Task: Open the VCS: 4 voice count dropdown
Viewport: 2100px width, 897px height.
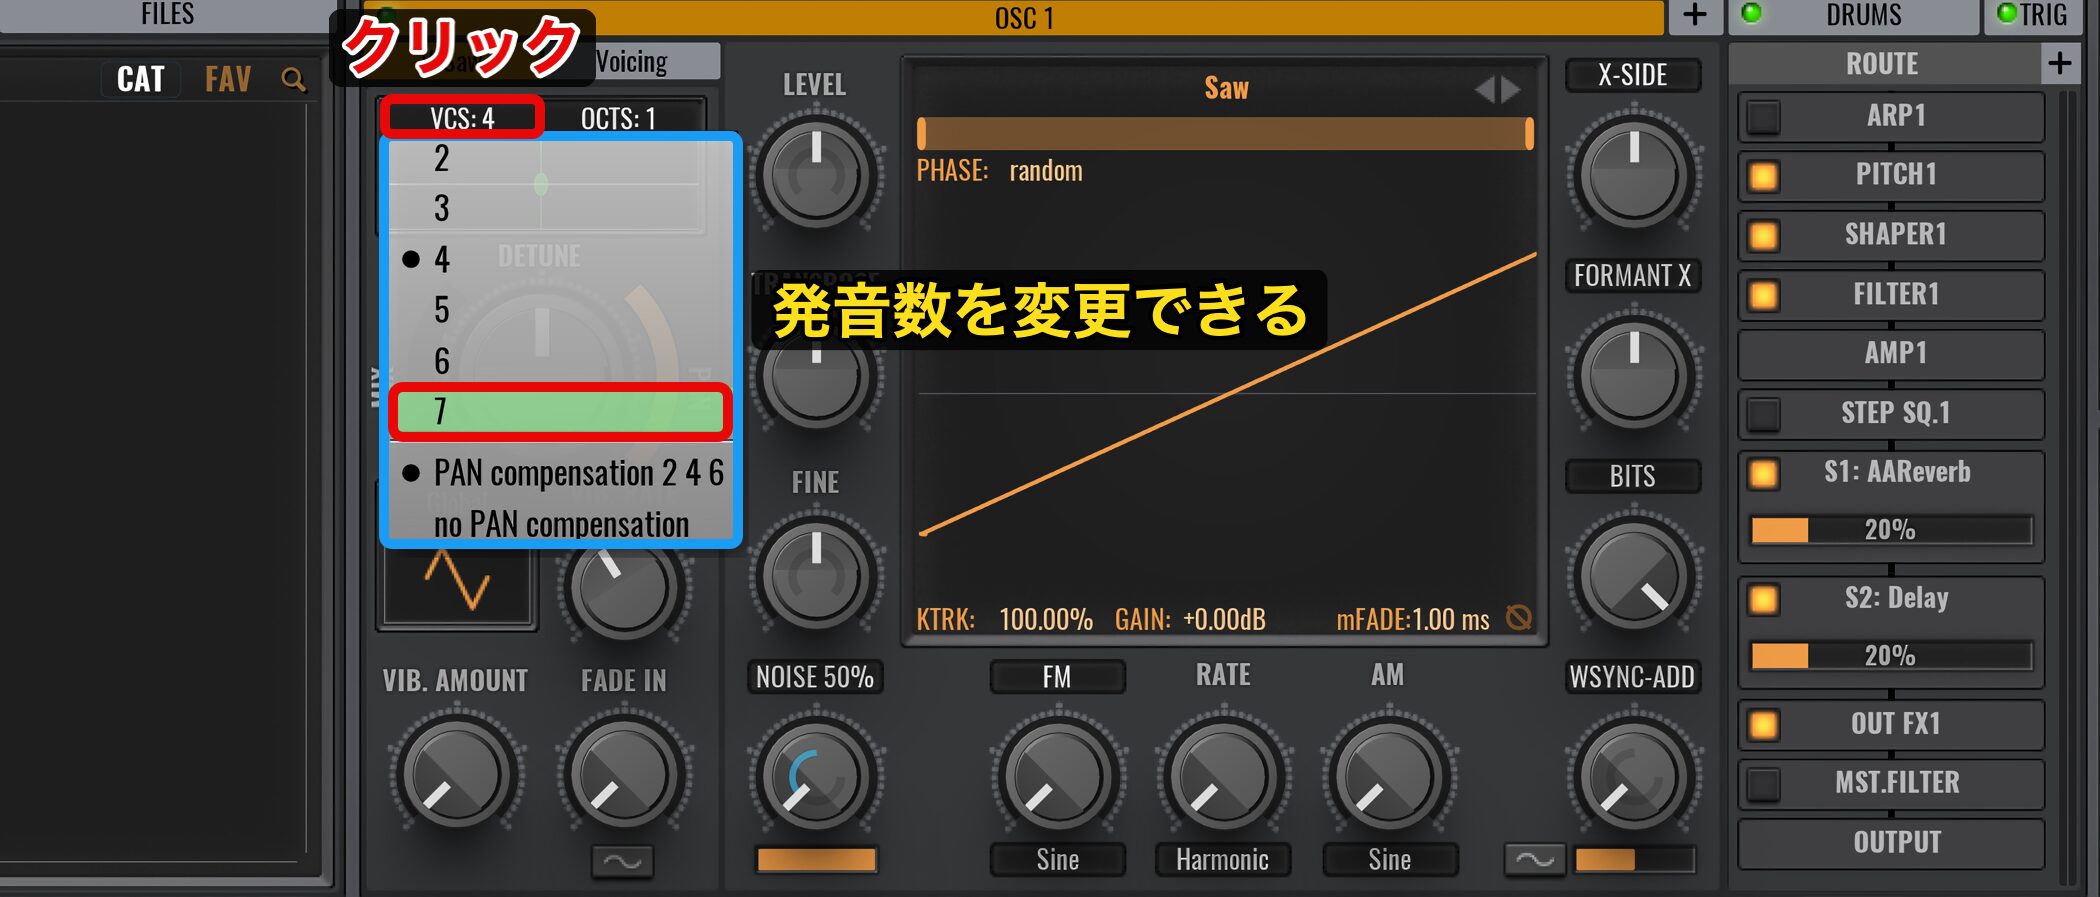Action: point(462,118)
